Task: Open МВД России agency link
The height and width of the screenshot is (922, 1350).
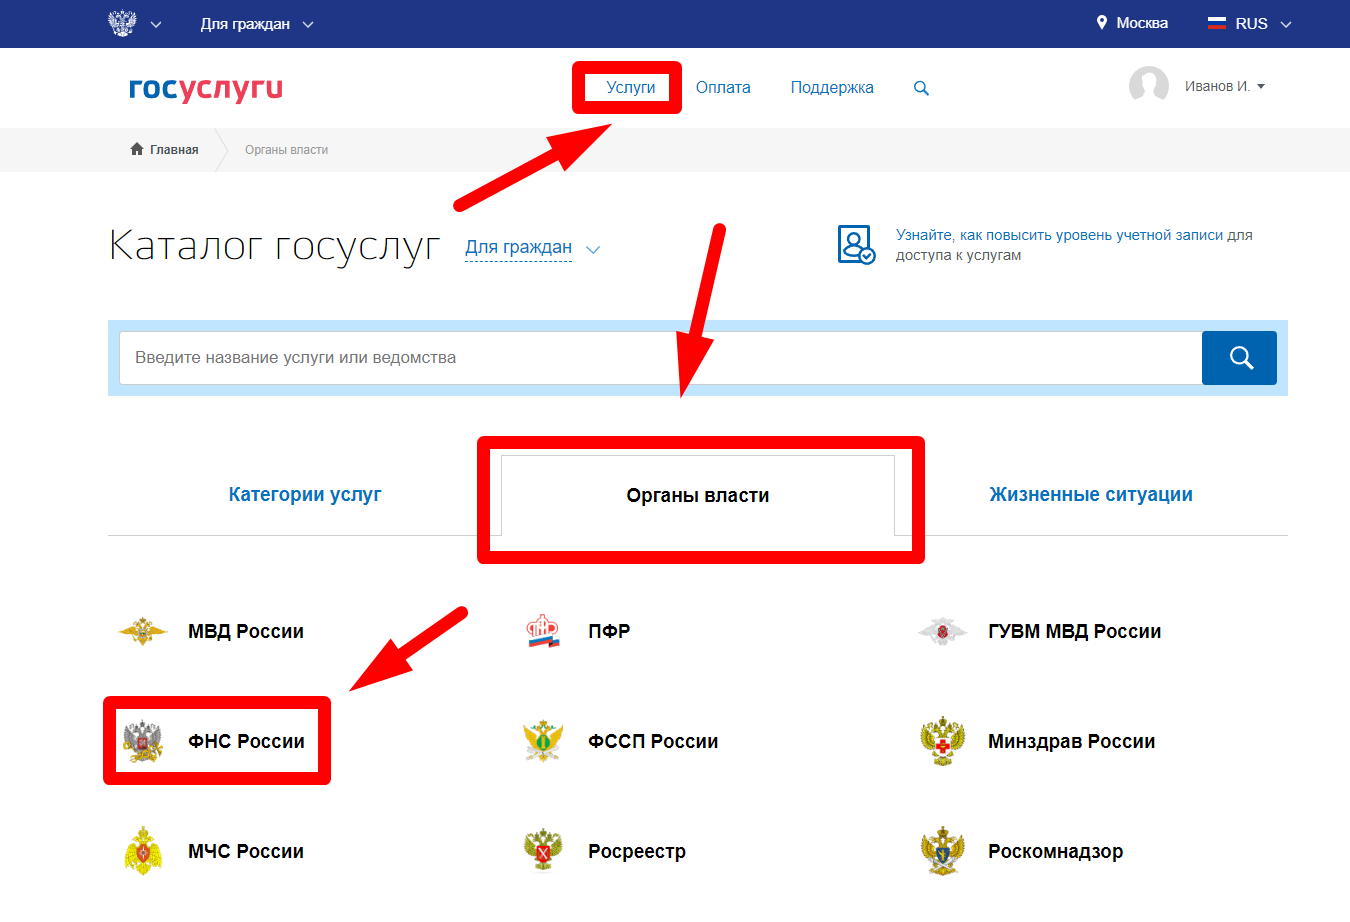Action: coord(246,631)
